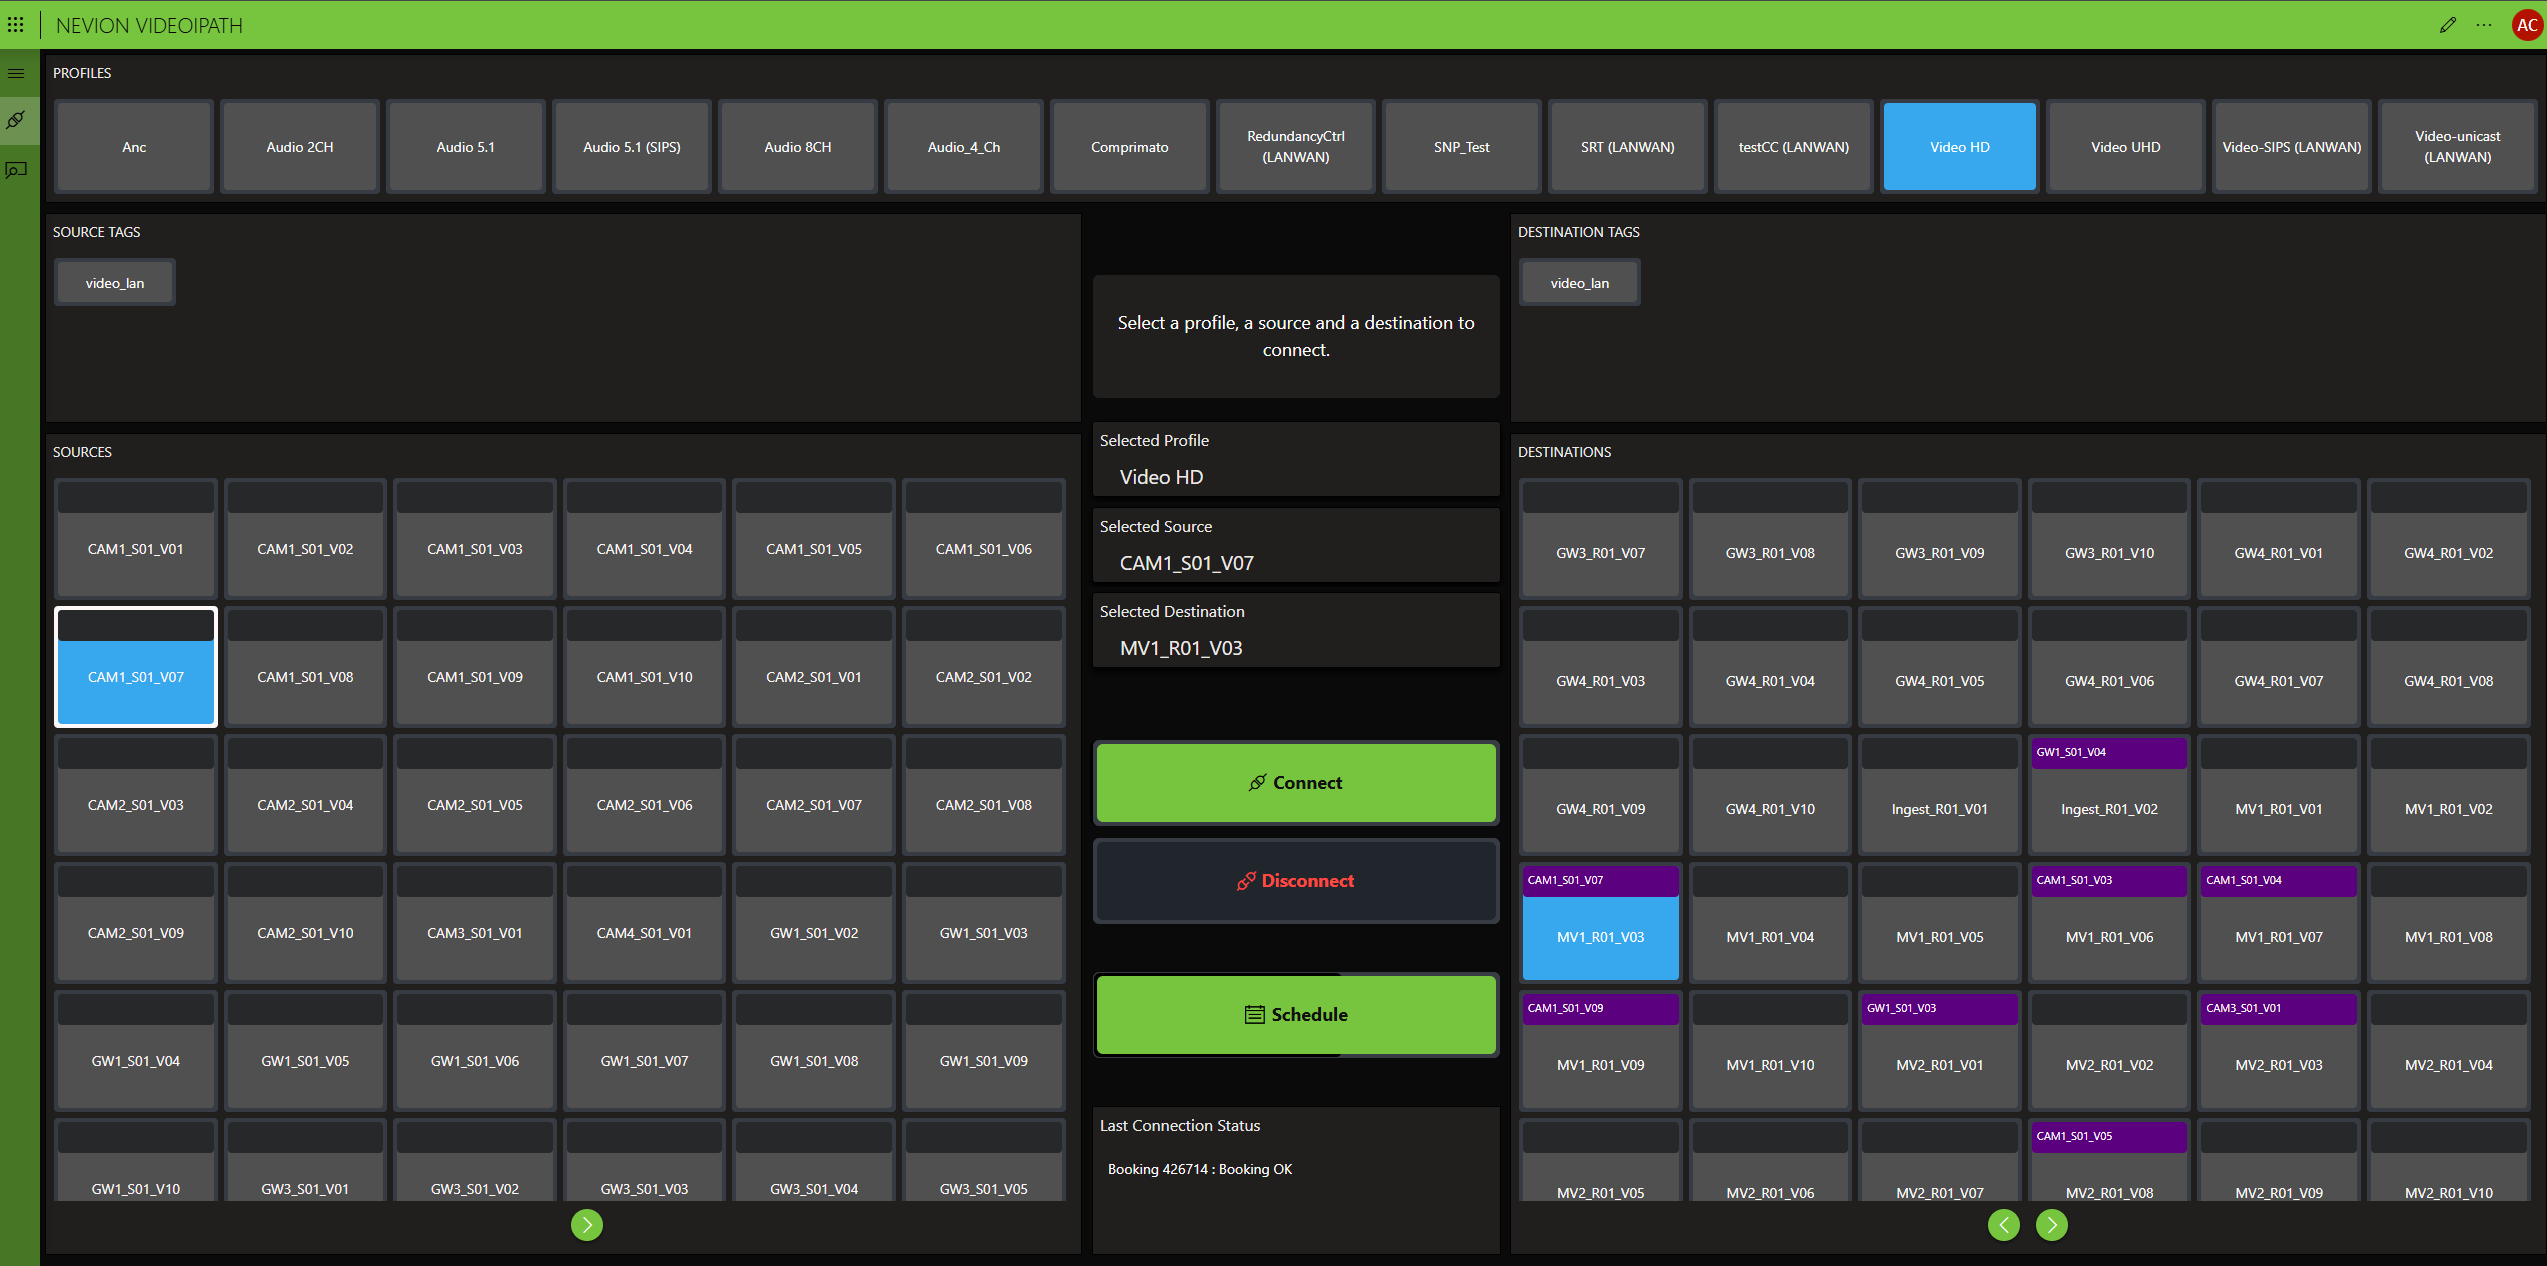Image resolution: width=2547 pixels, height=1266 pixels.
Task: Select the Video-unicast (LANWAN) profile
Action: click(2458, 146)
